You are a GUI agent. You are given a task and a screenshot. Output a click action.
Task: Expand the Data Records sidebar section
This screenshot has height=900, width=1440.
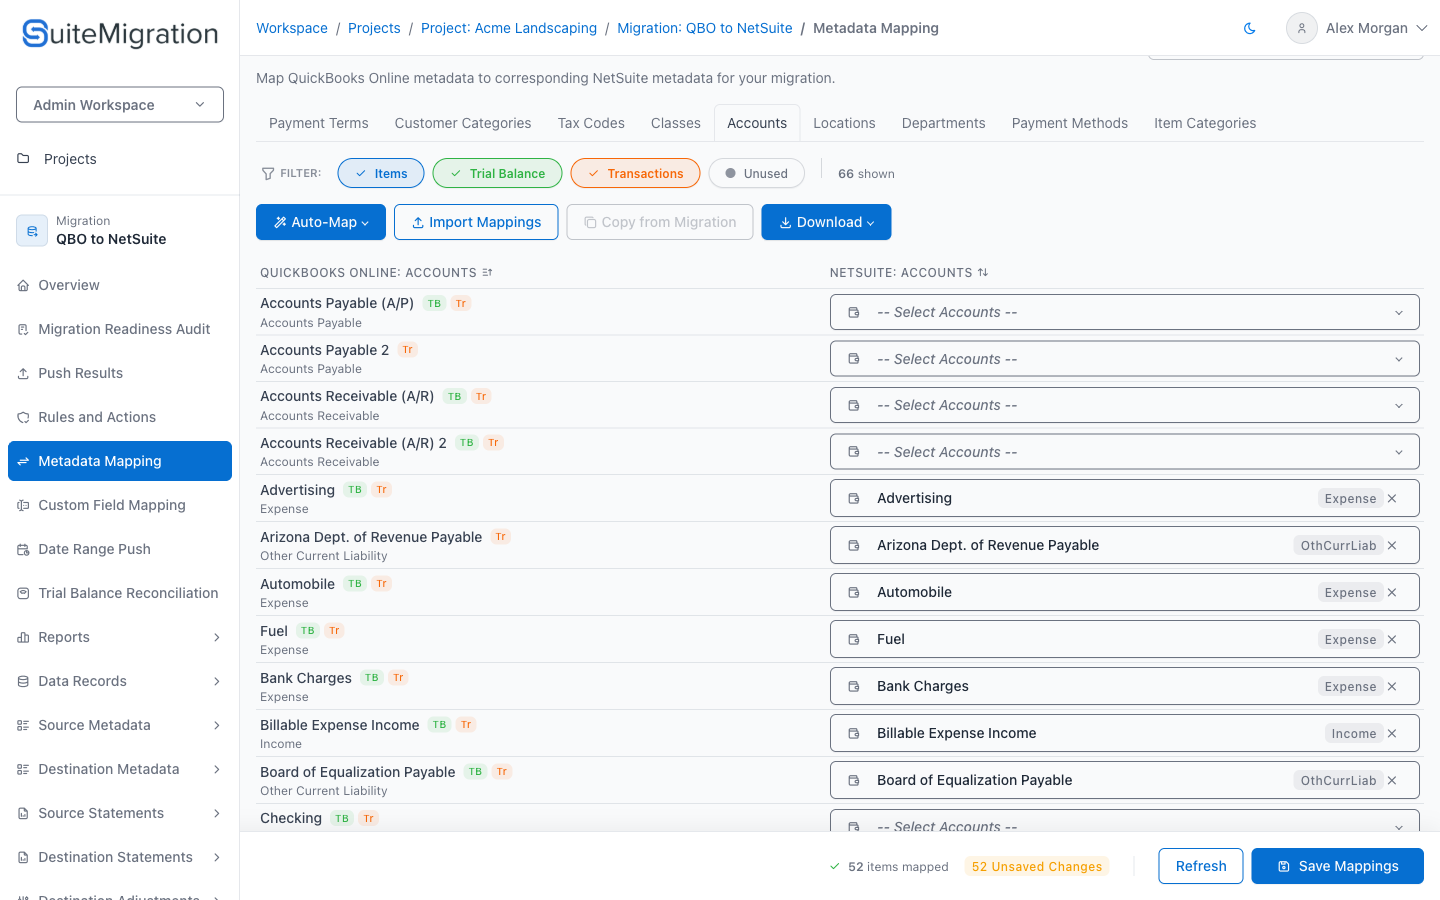click(x=217, y=682)
